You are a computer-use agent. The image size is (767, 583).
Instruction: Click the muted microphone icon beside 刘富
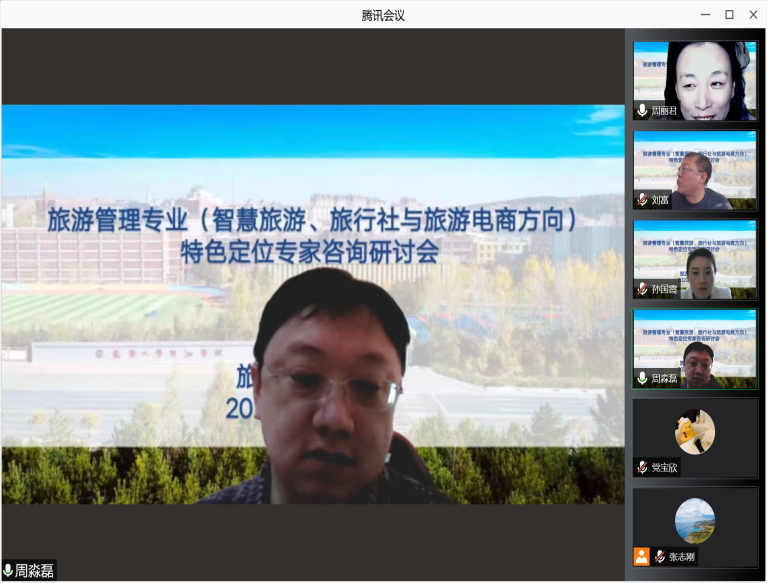pos(642,200)
